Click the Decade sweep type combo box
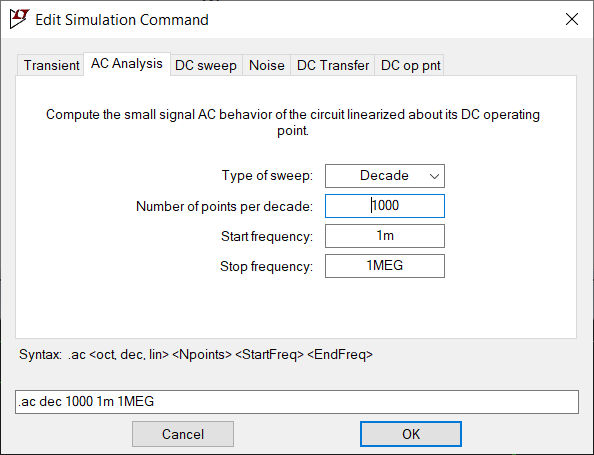 pos(385,176)
